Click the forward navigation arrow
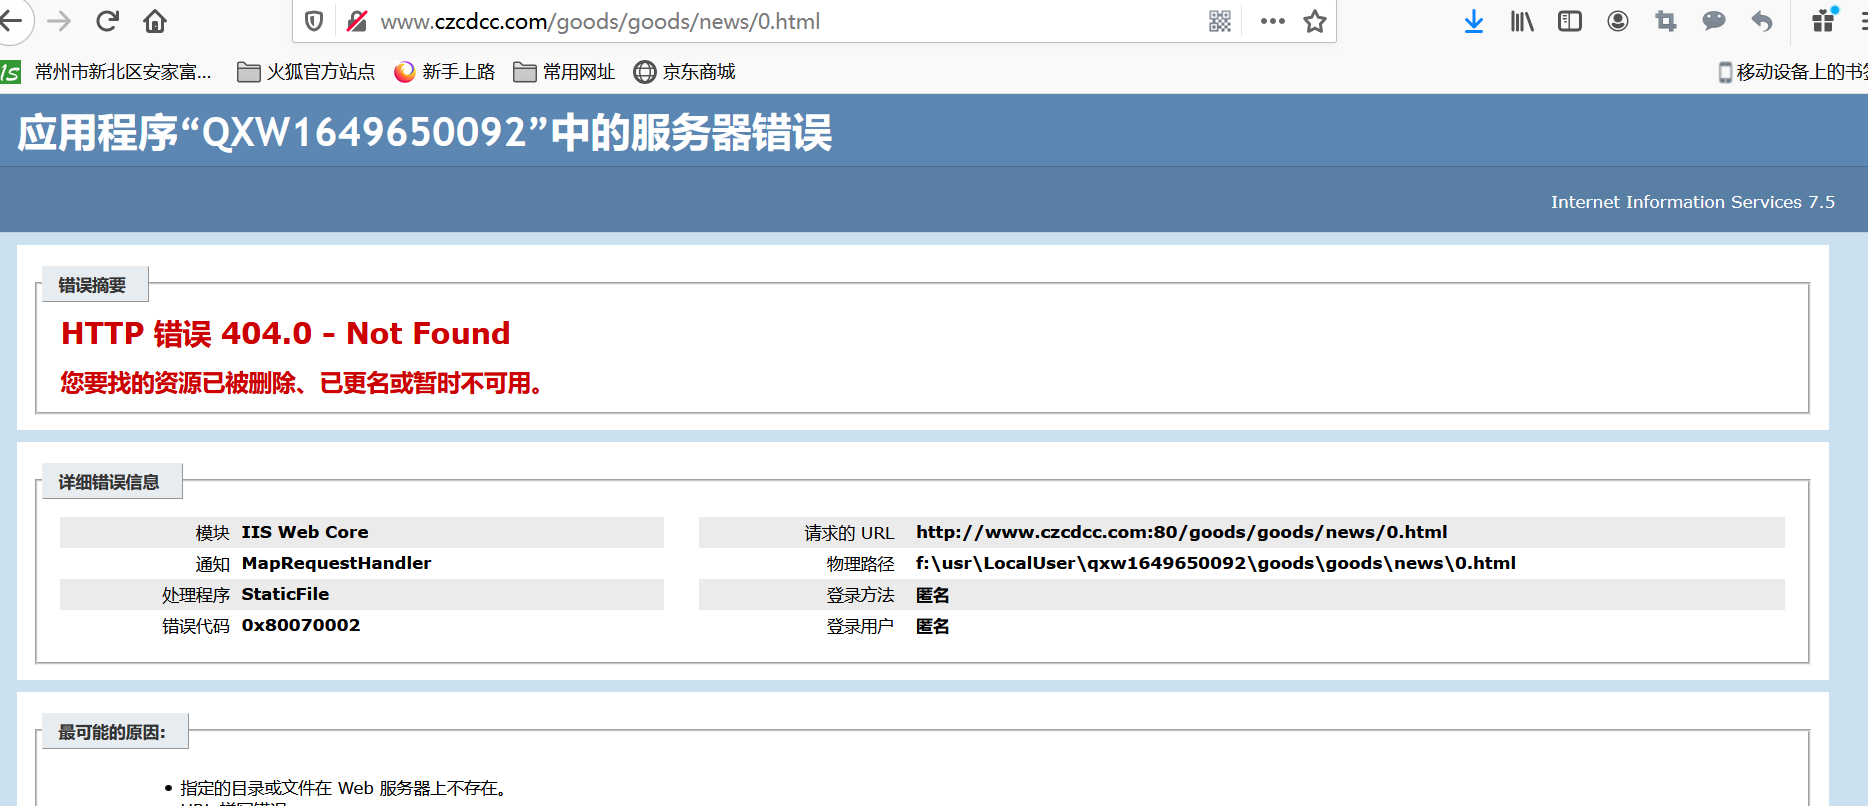This screenshot has width=1868, height=806. (x=59, y=21)
